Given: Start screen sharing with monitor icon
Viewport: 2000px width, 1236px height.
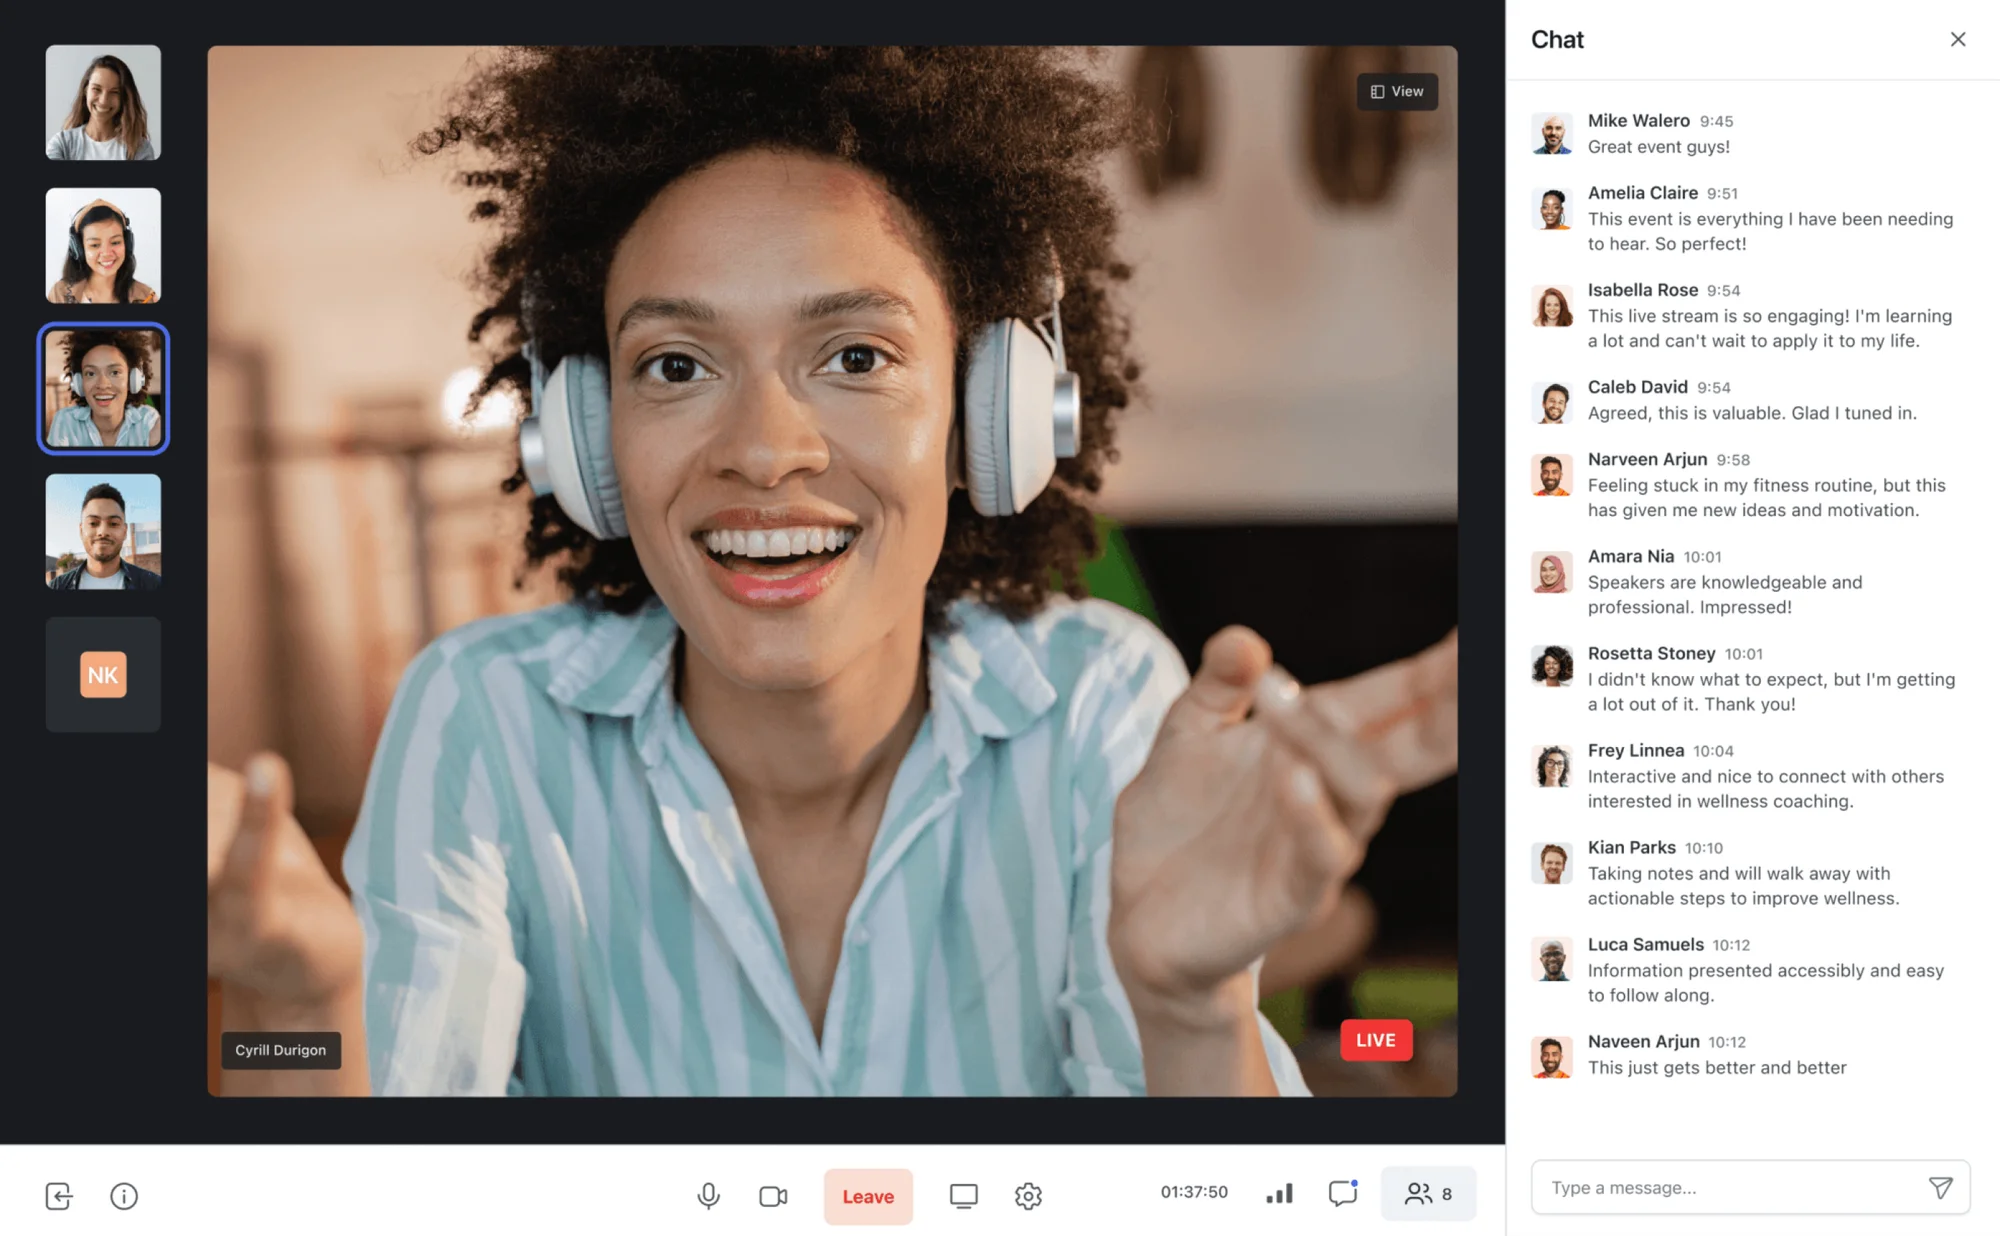Looking at the screenshot, I should [963, 1195].
